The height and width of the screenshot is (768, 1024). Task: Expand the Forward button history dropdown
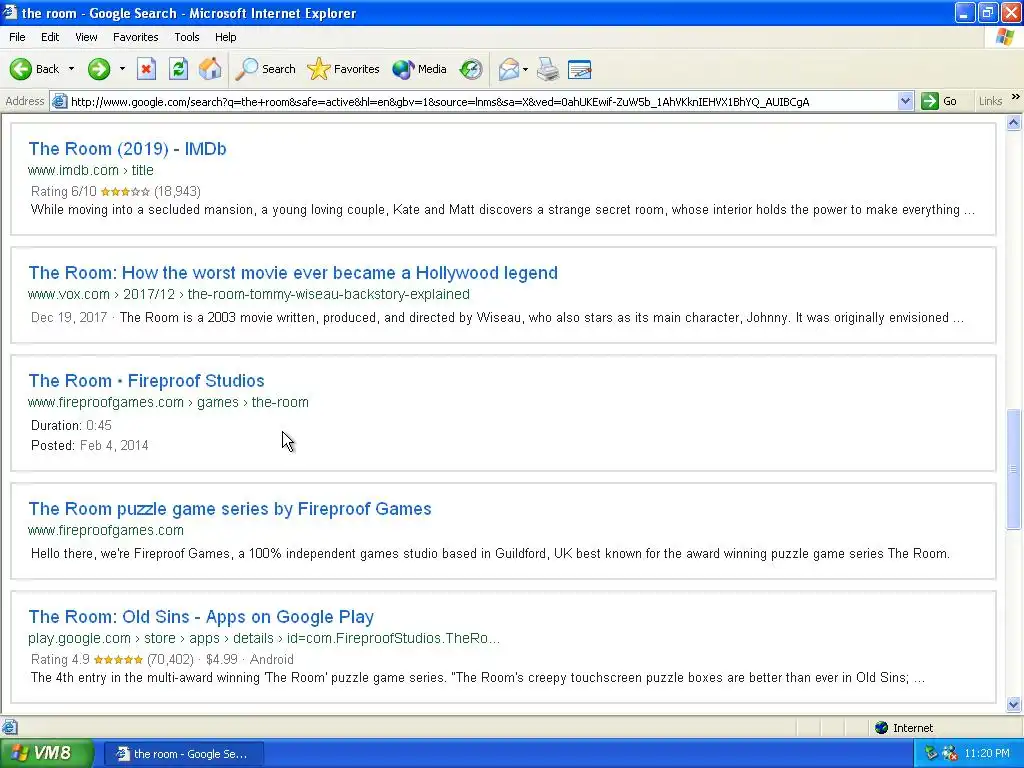click(121, 69)
